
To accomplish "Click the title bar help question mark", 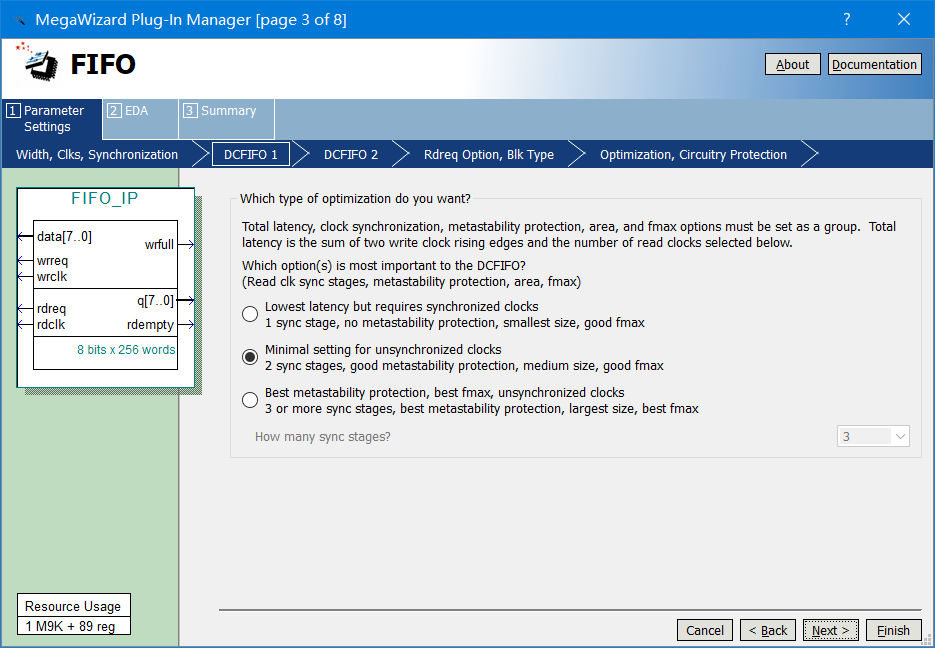I will [846, 19].
